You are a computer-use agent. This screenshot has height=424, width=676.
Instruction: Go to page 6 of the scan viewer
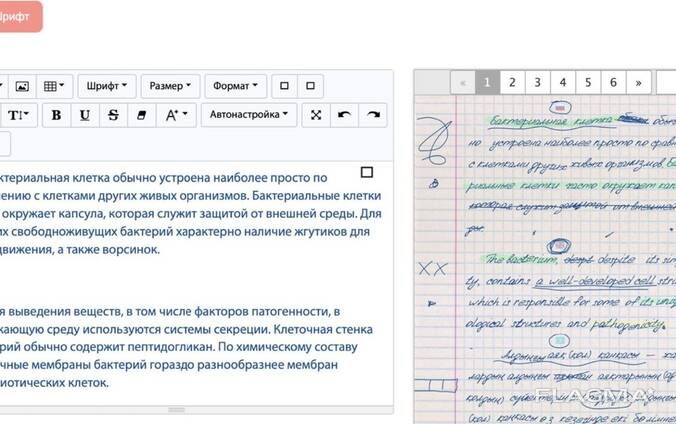613,82
